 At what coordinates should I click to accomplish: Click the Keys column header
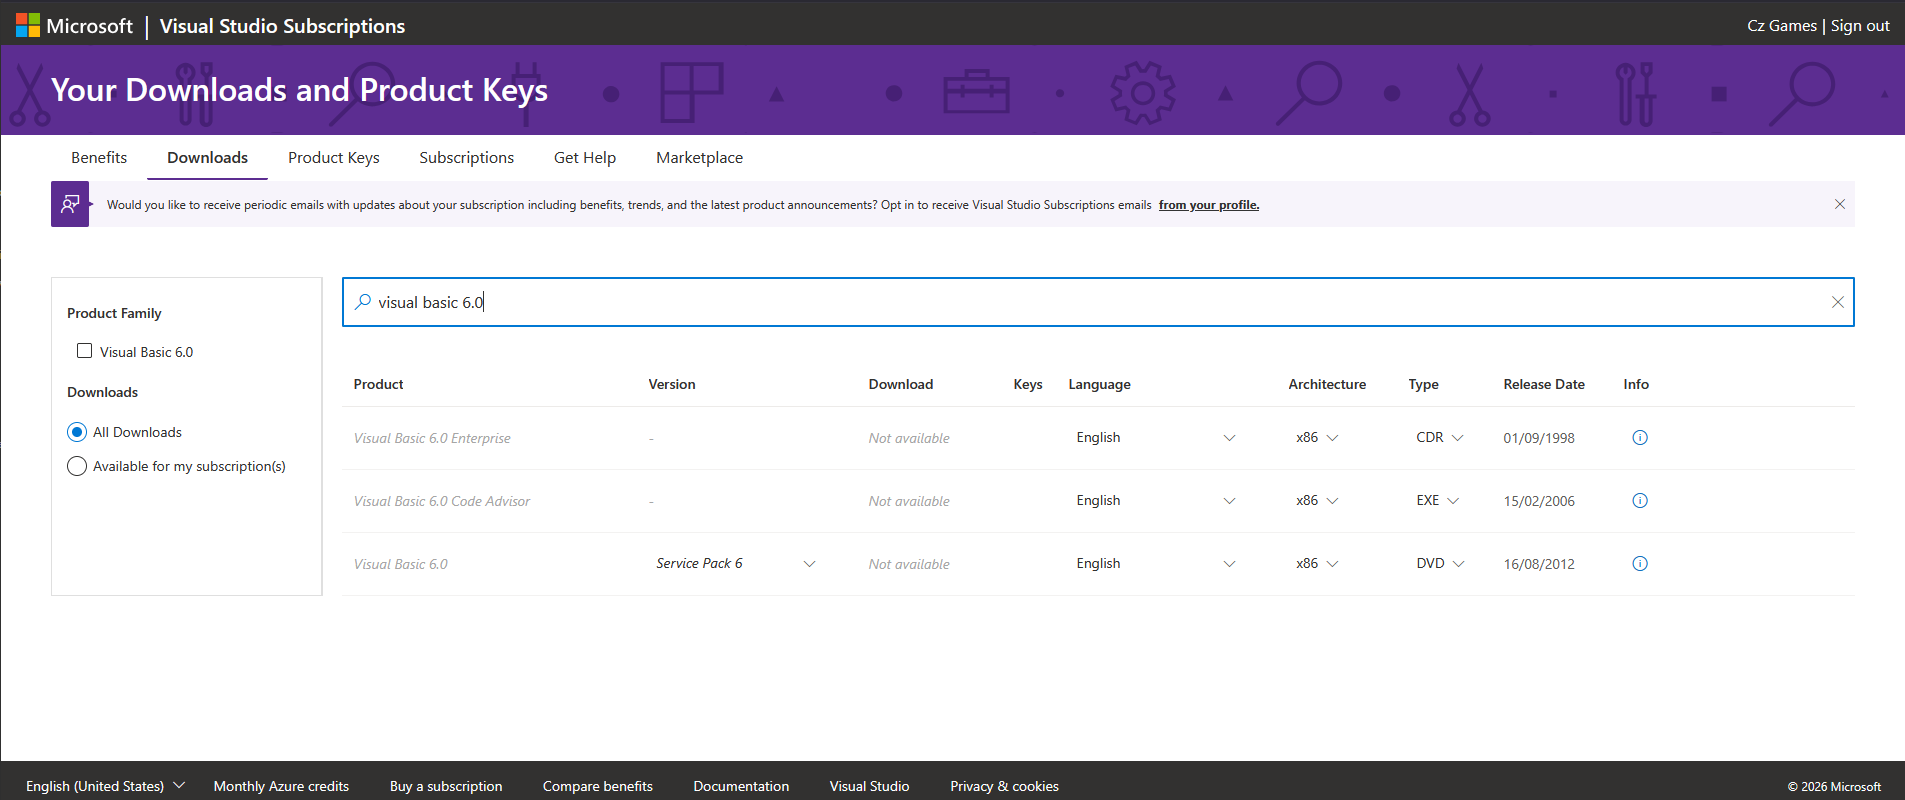(1028, 384)
